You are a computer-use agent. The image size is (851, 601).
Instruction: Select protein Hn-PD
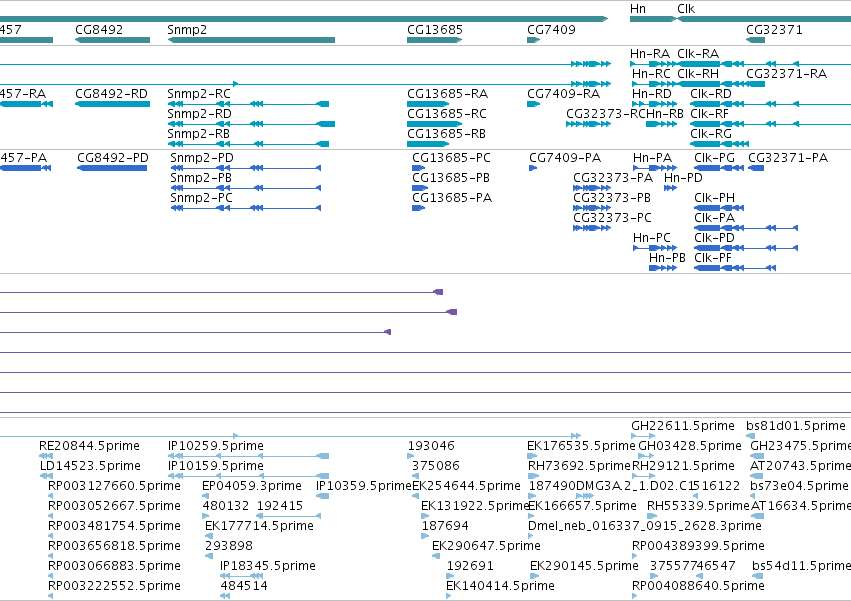[683, 178]
